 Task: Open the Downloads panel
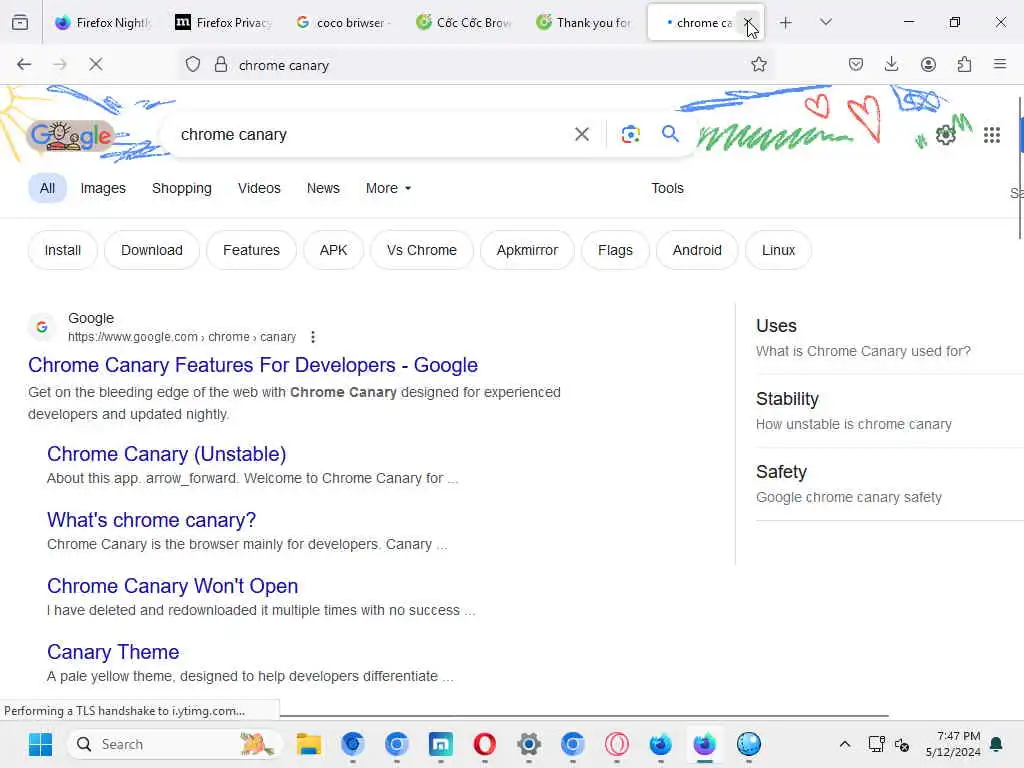coord(891,64)
